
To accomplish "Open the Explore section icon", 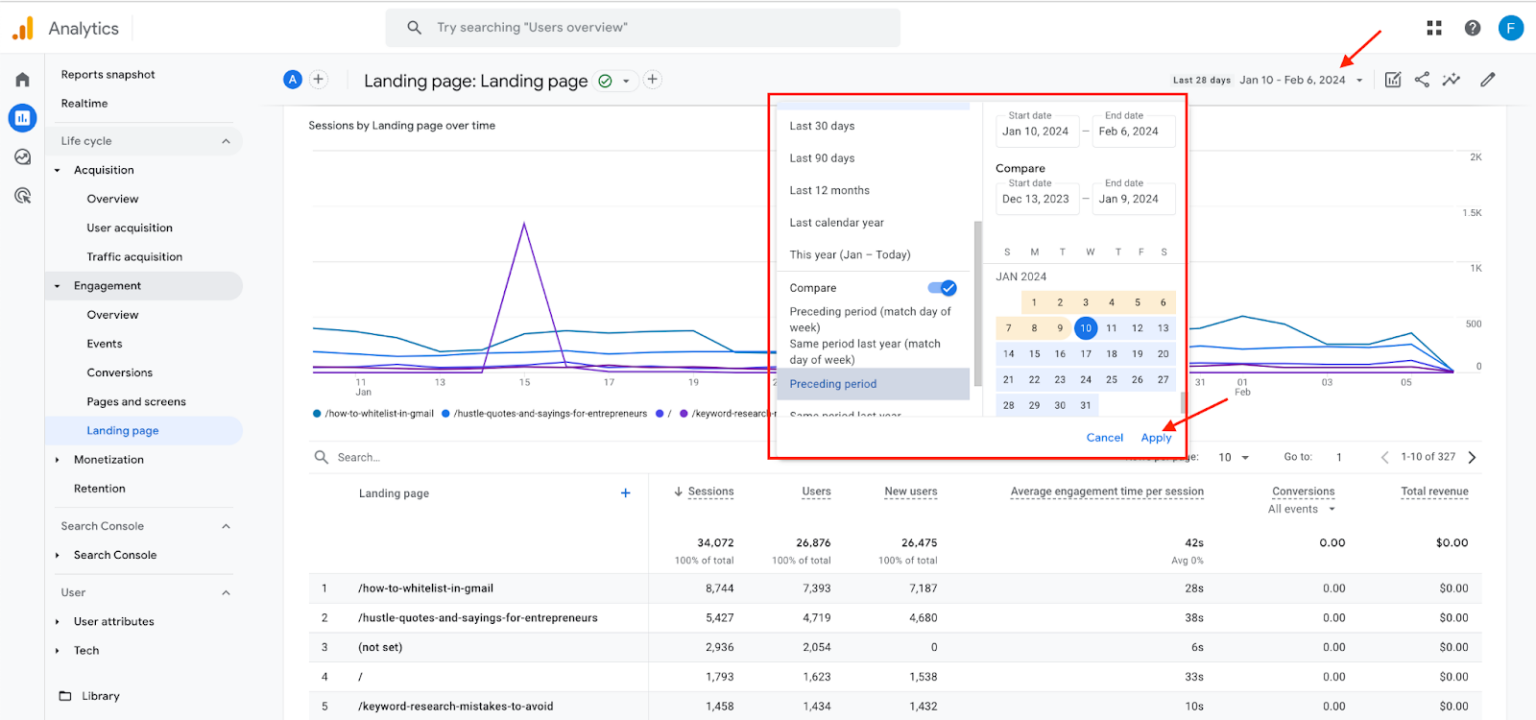I will click(22, 157).
